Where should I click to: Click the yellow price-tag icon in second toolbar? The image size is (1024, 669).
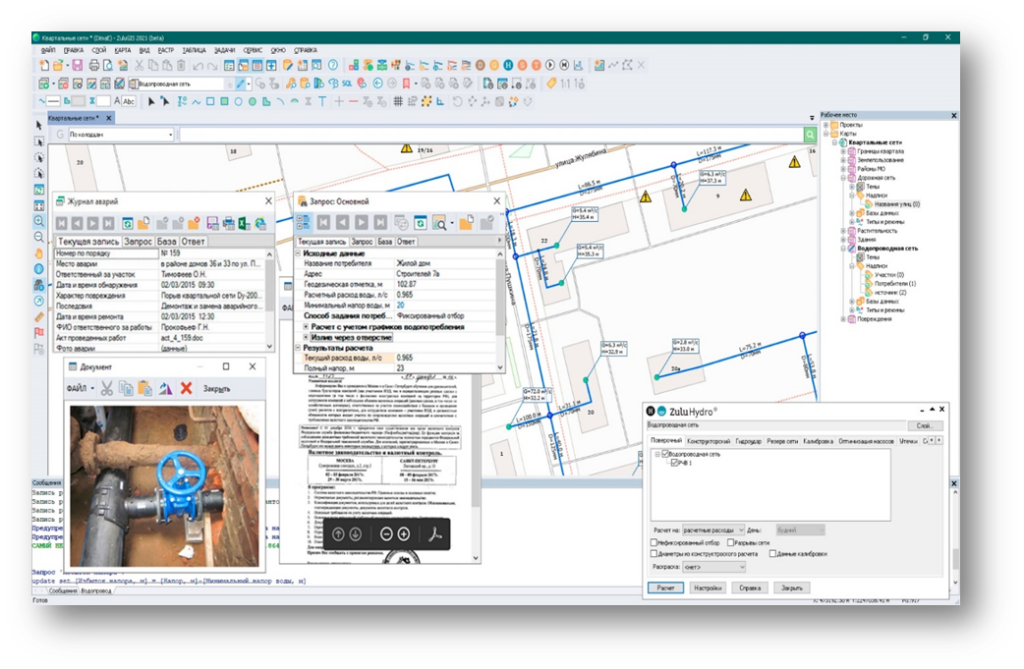click(551, 84)
